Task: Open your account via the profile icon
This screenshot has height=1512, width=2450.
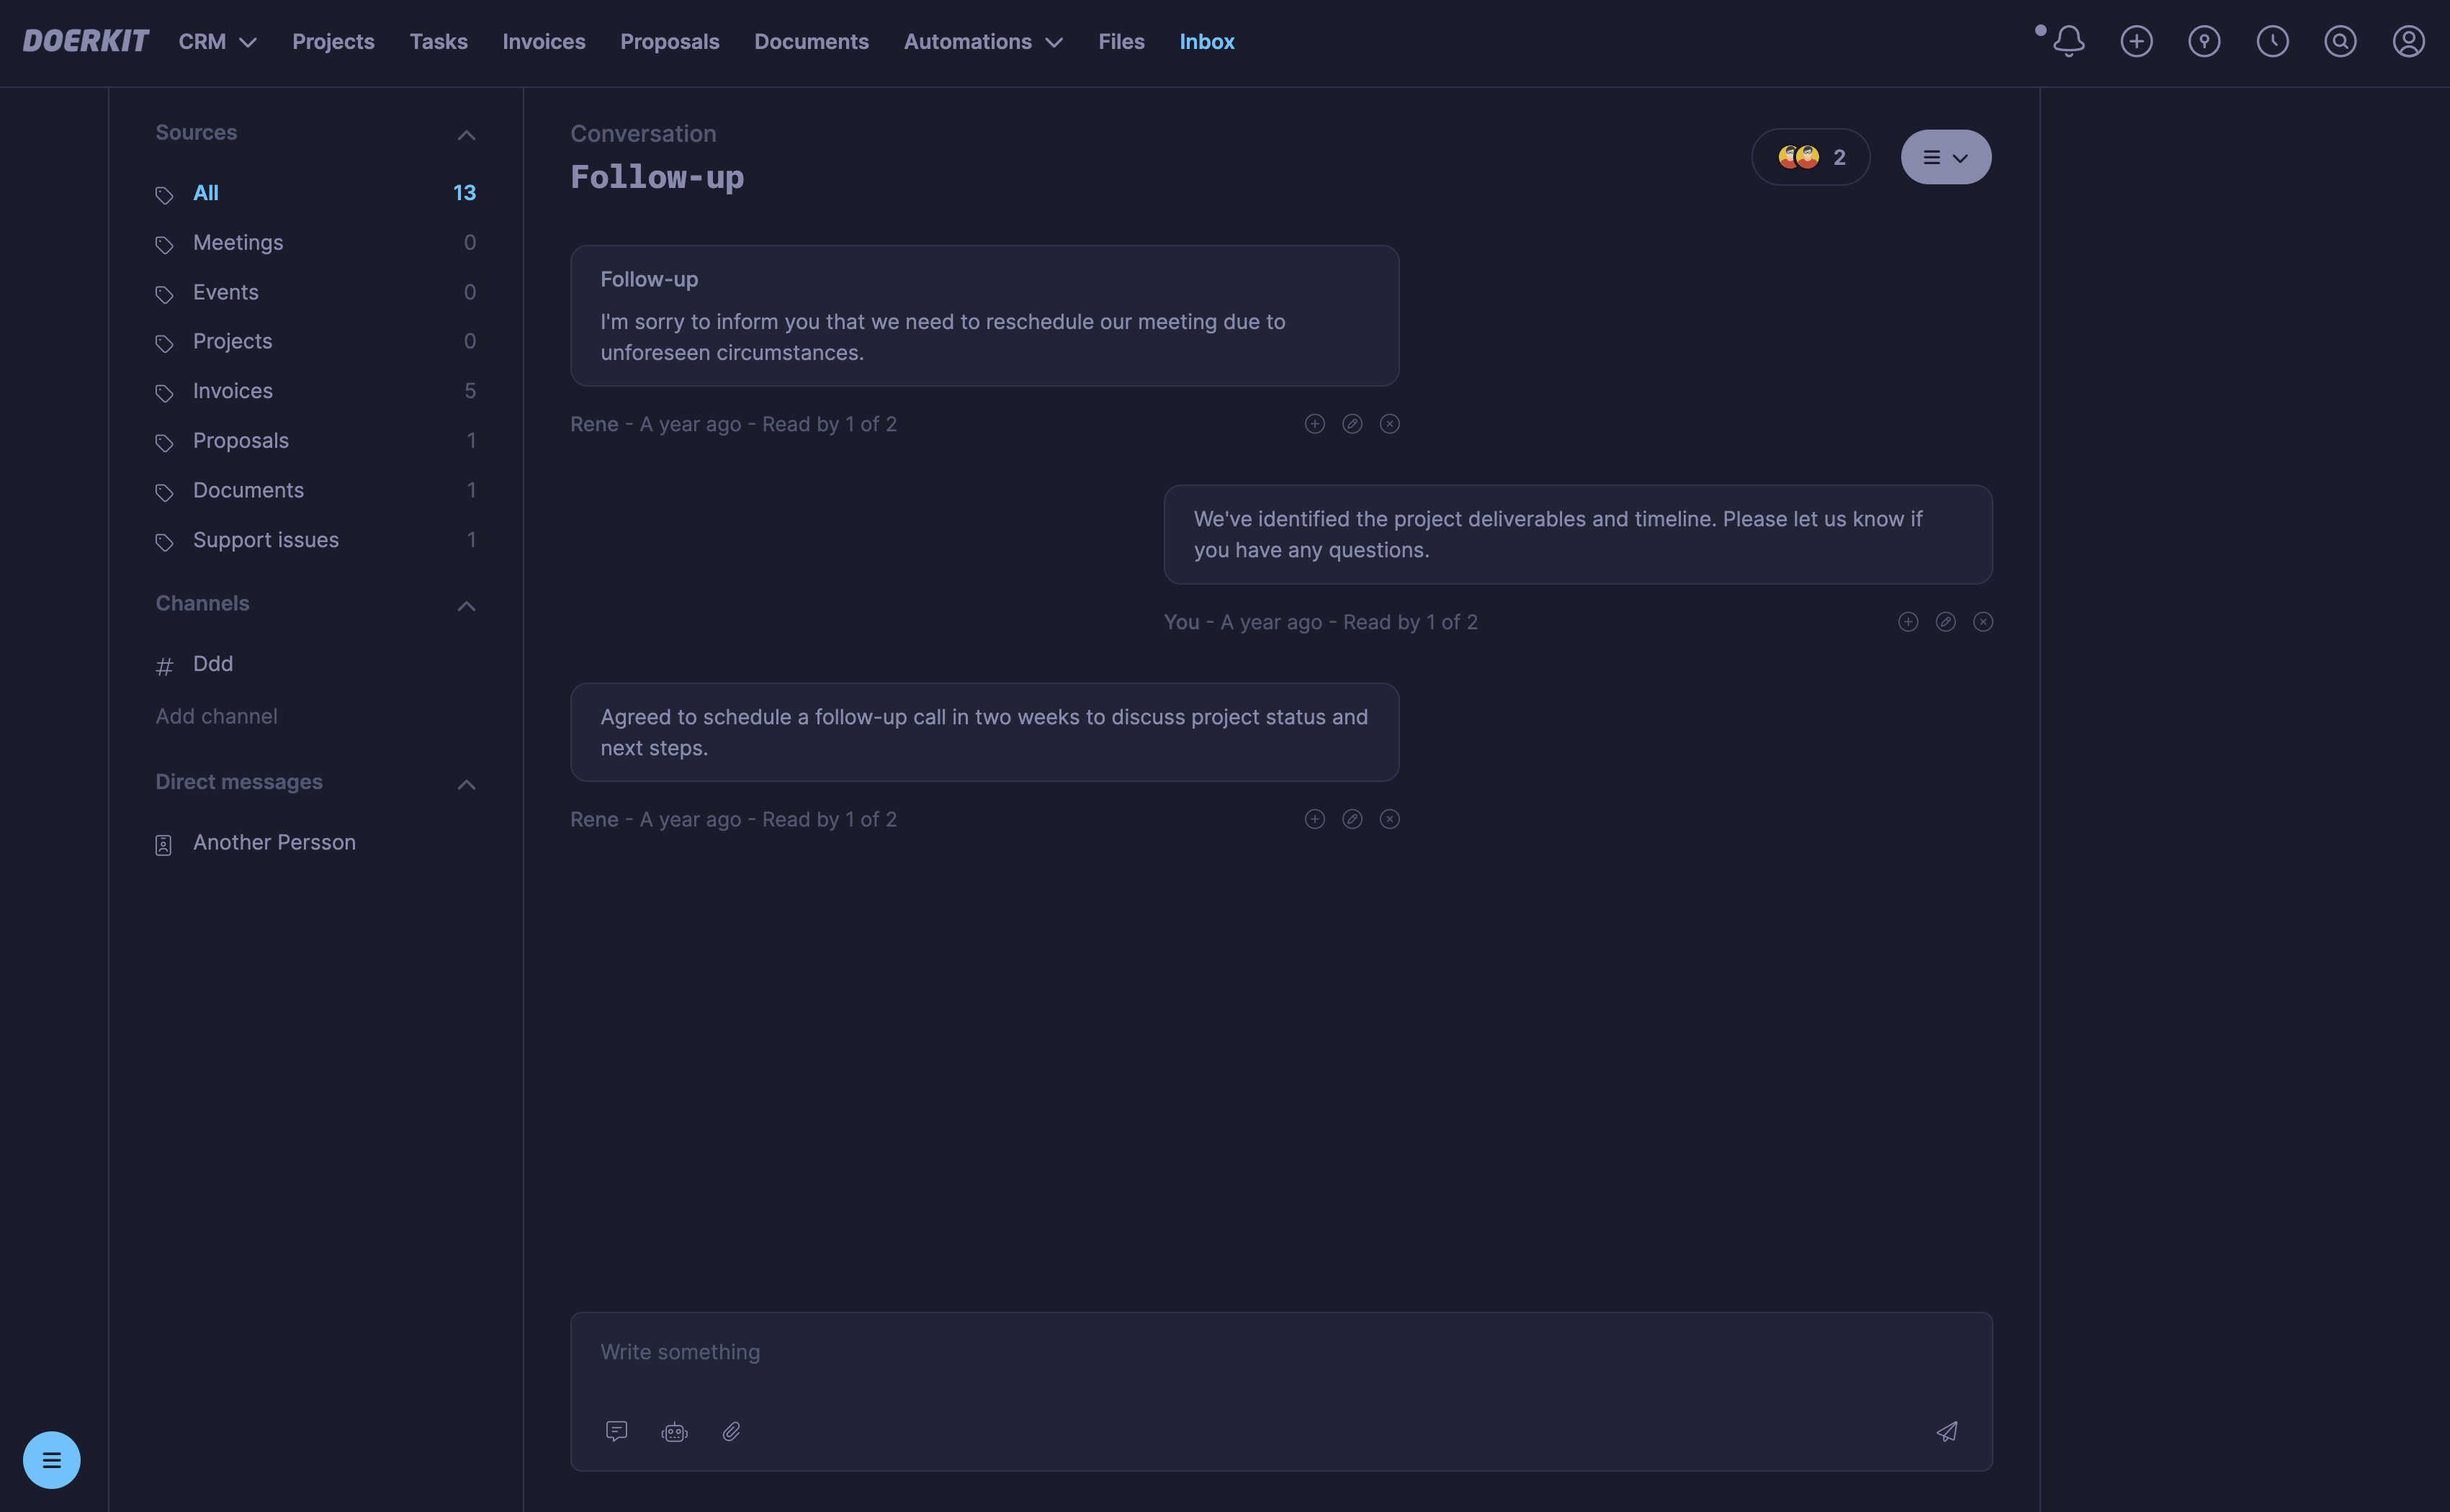Action: [x=2408, y=41]
